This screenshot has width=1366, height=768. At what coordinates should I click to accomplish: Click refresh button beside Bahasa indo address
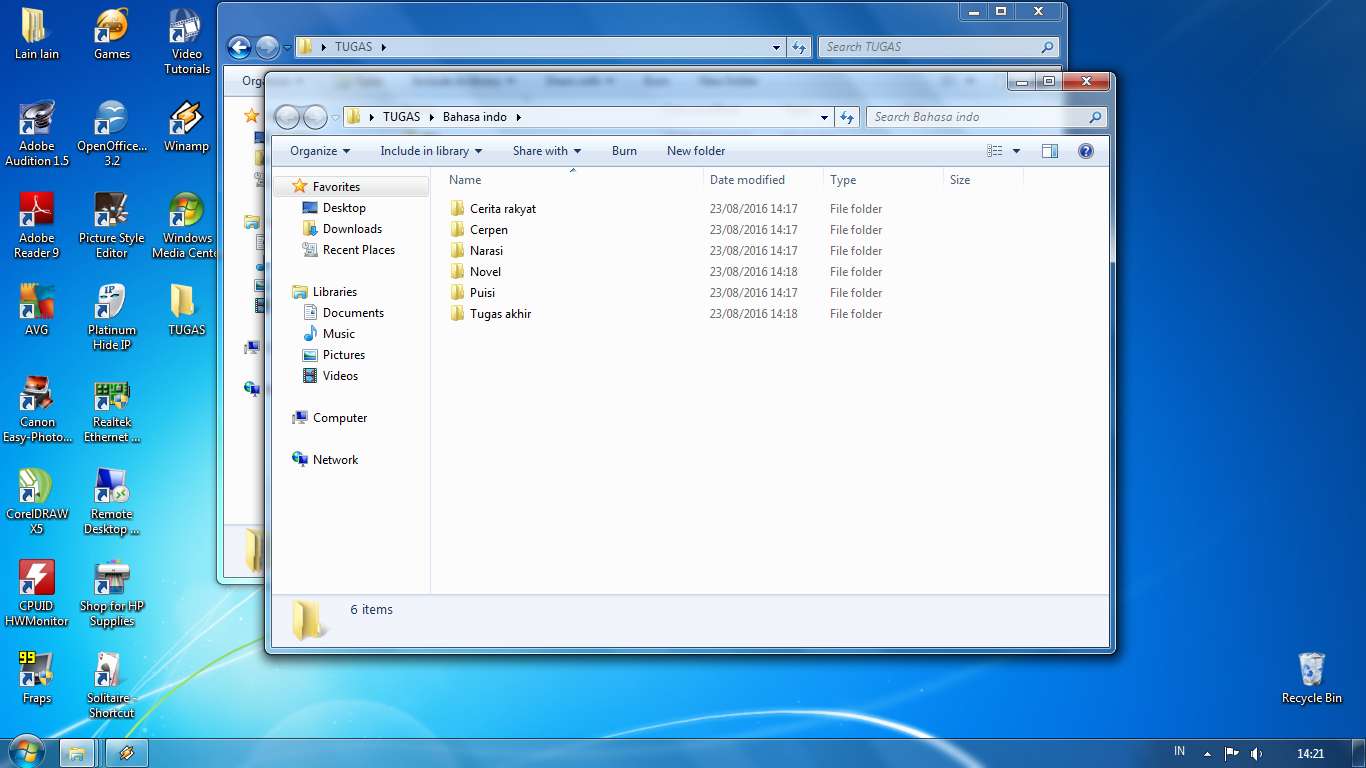pyautogui.click(x=847, y=117)
